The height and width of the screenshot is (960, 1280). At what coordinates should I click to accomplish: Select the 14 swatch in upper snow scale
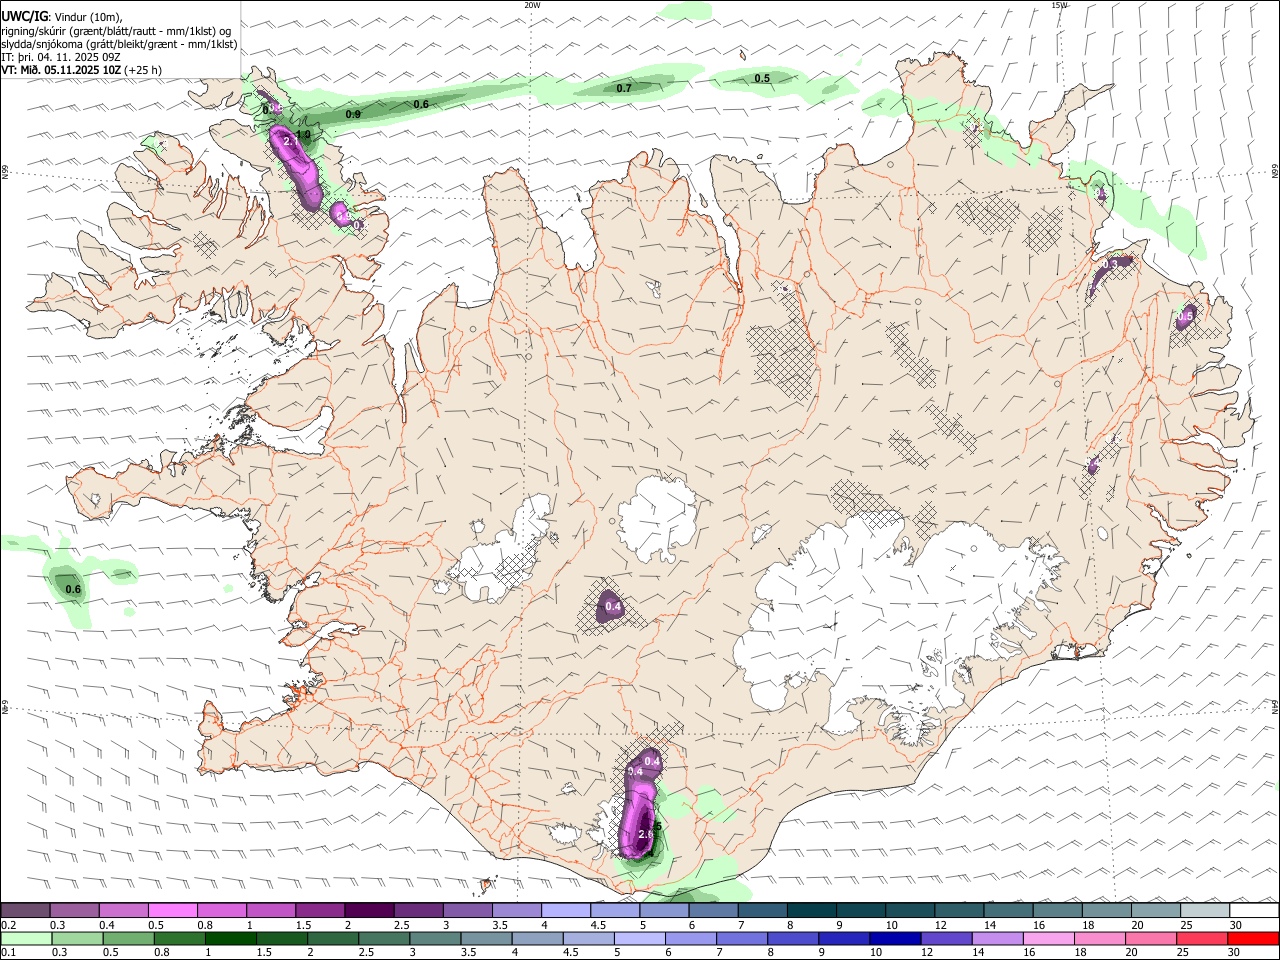click(x=1007, y=911)
